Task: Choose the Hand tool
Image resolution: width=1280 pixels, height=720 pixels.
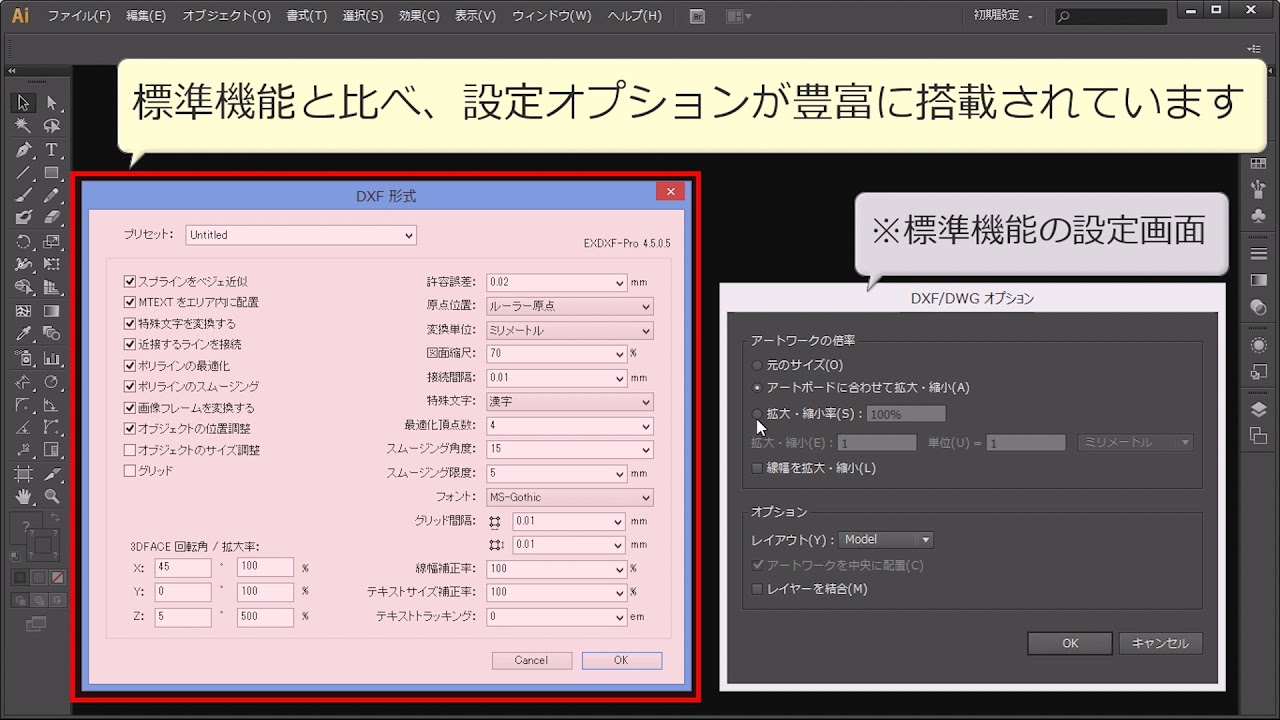Action: [x=23, y=497]
